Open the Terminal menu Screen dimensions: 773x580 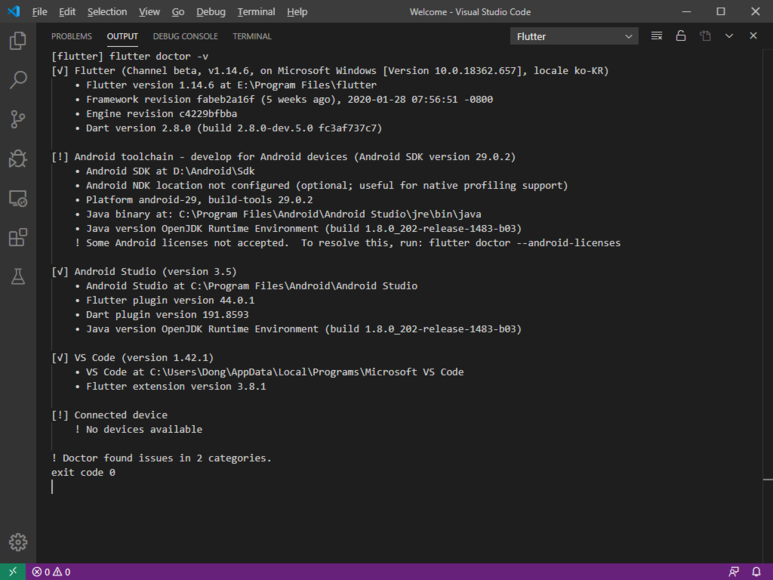[256, 12]
